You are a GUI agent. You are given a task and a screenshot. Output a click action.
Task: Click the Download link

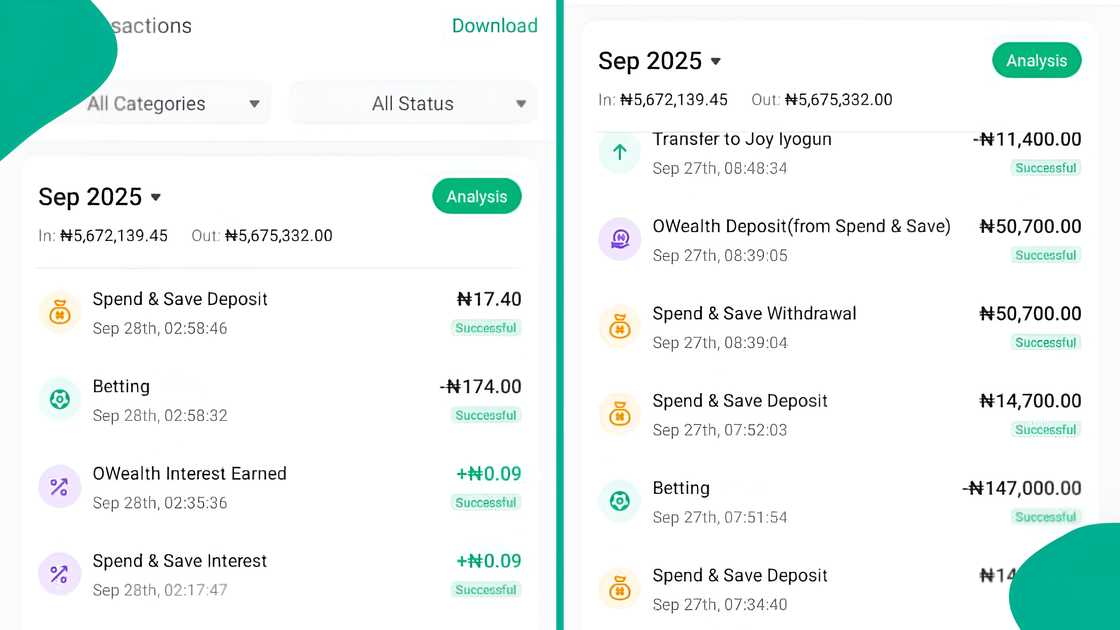[495, 26]
